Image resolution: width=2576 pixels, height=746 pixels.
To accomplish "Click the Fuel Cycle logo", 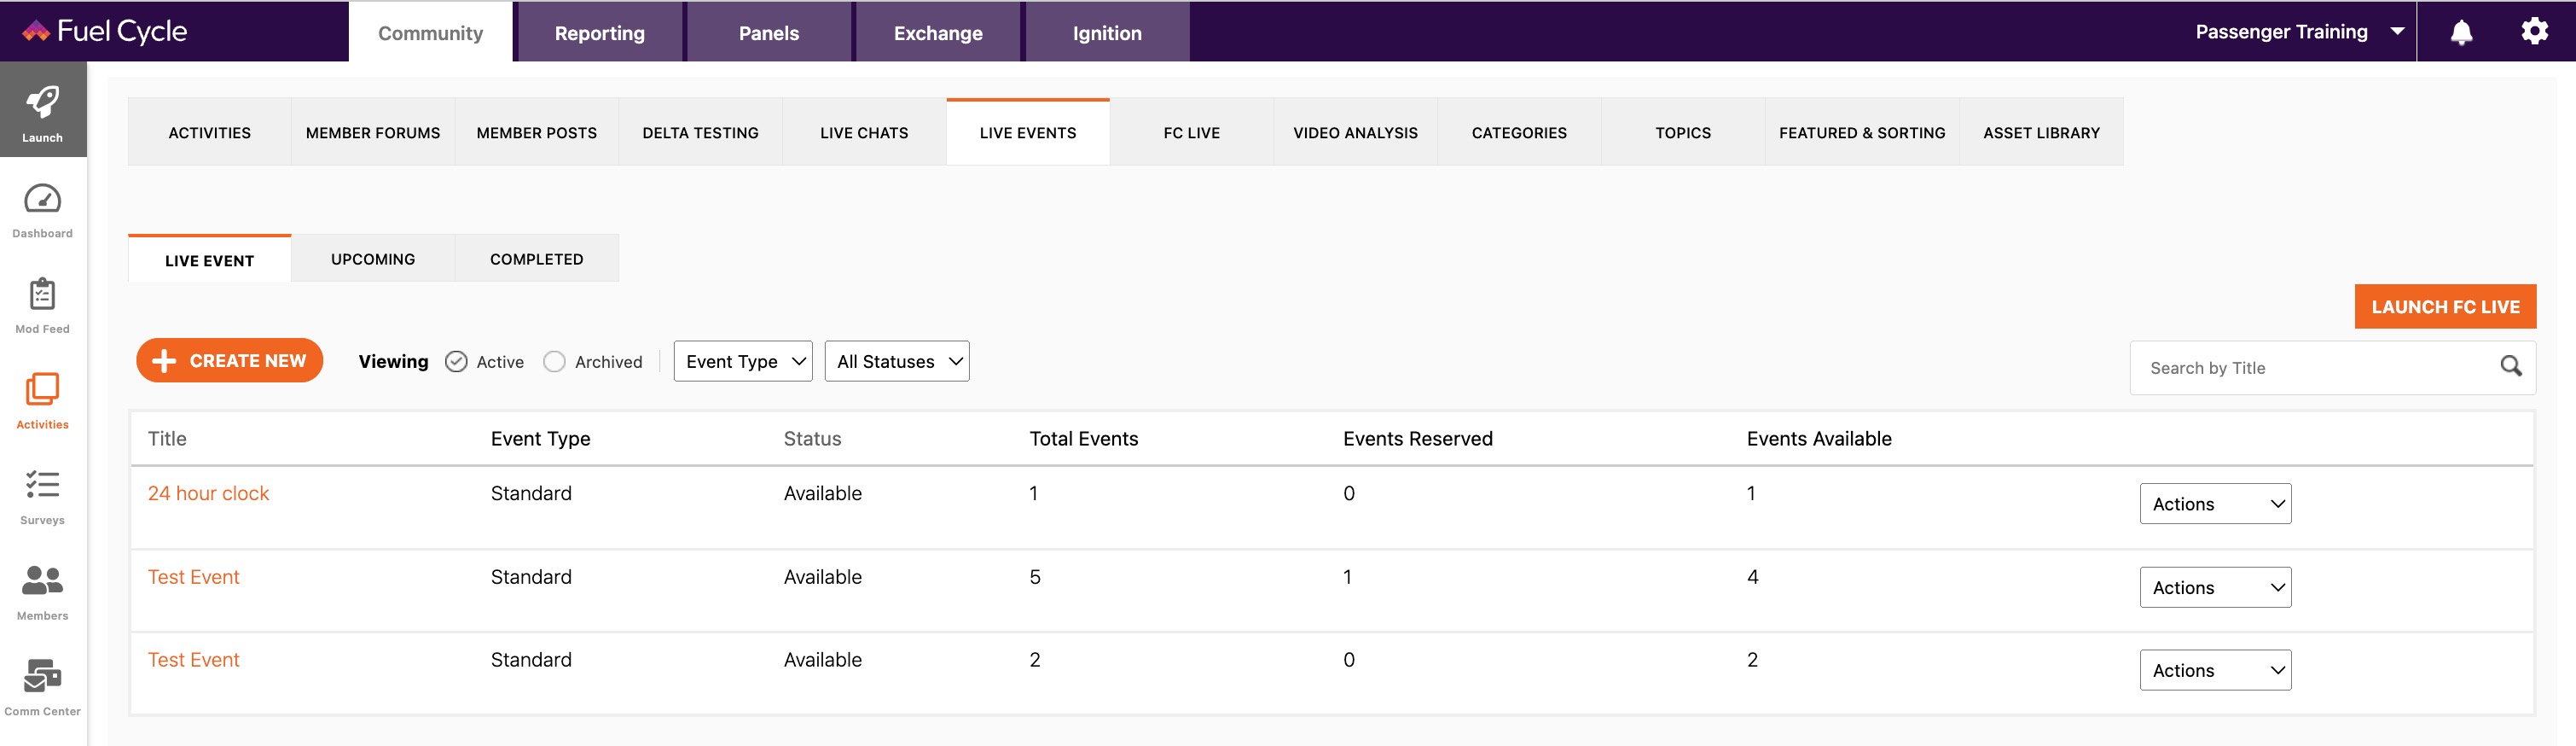I will click(105, 31).
